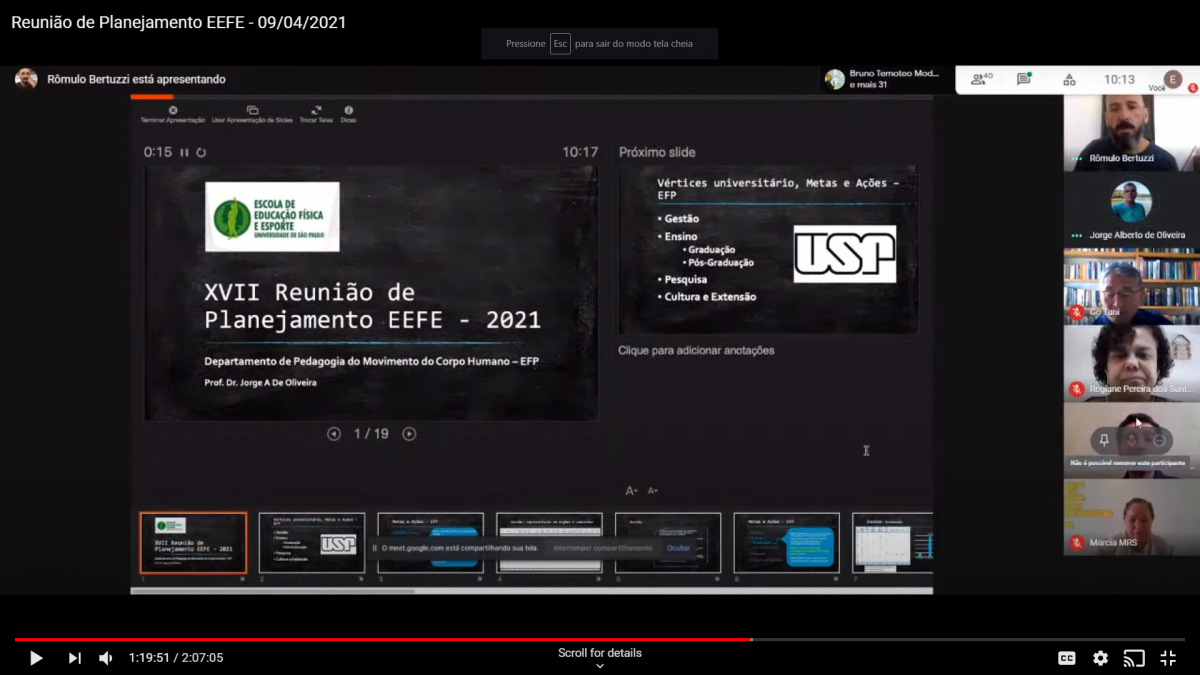Click the Jorge Alberto de Oliveira tile

coord(1131,209)
